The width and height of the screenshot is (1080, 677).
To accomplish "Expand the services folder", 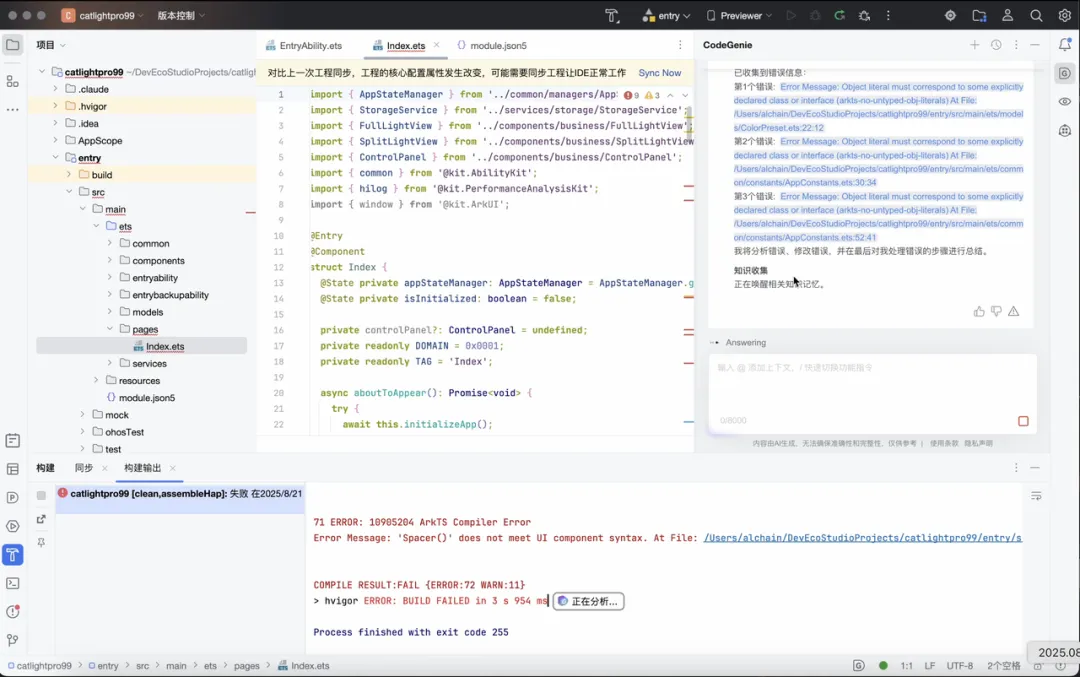I will coord(110,364).
